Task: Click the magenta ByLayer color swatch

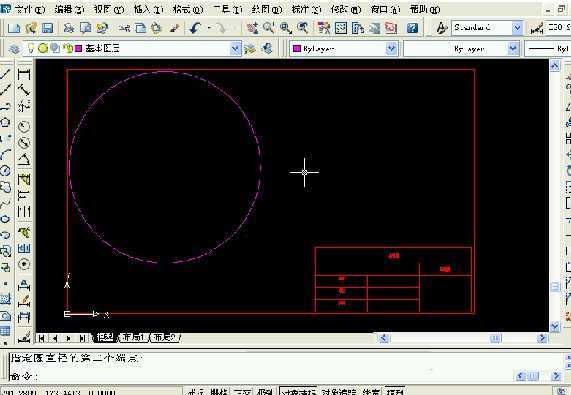Action: coord(297,48)
